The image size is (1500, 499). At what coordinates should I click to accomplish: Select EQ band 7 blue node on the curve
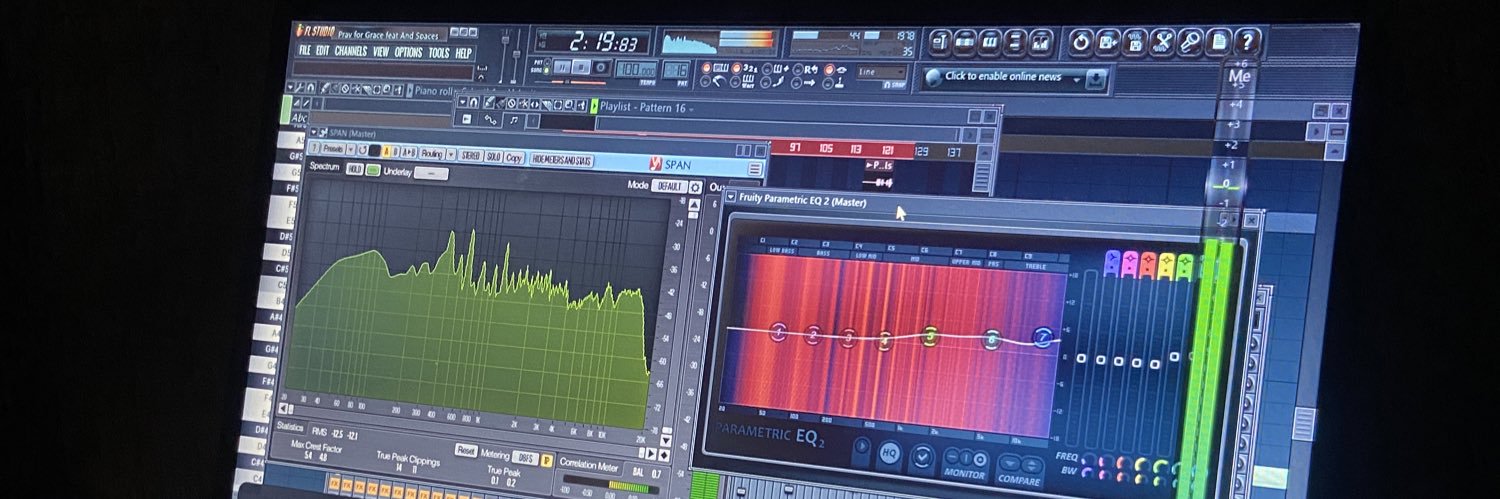1043,338
